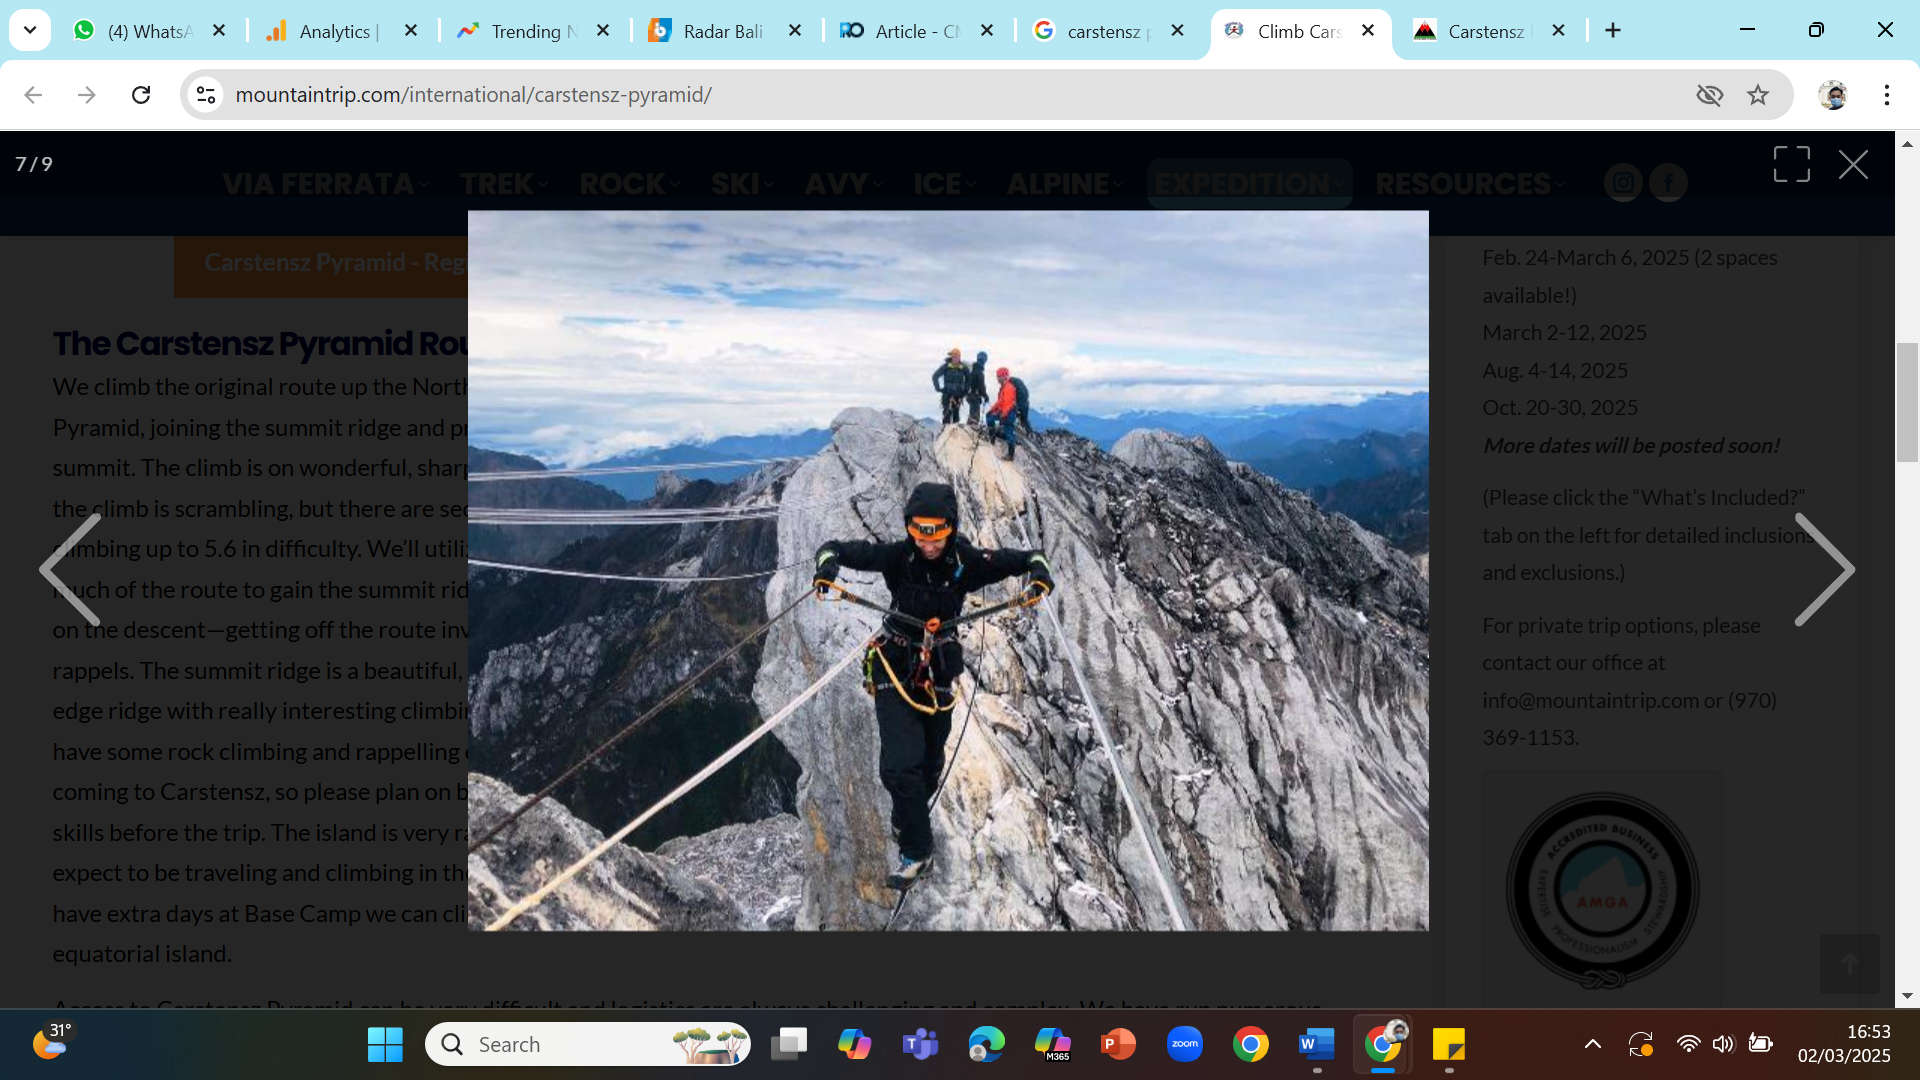Open Microsoft Teams from taskbar
The width and height of the screenshot is (1920, 1080).
[x=921, y=1045]
